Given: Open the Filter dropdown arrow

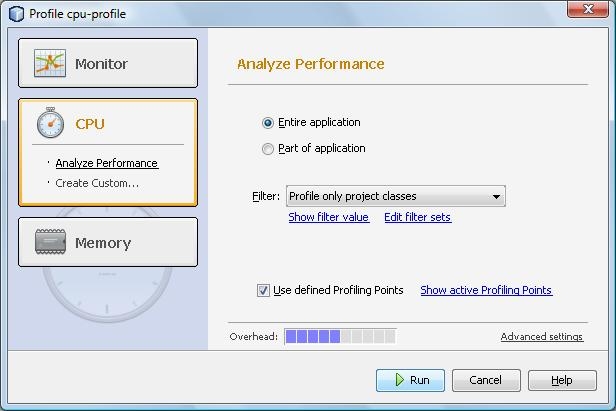Looking at the screenshot, I should pyautogui.click(x=497, y=196).
